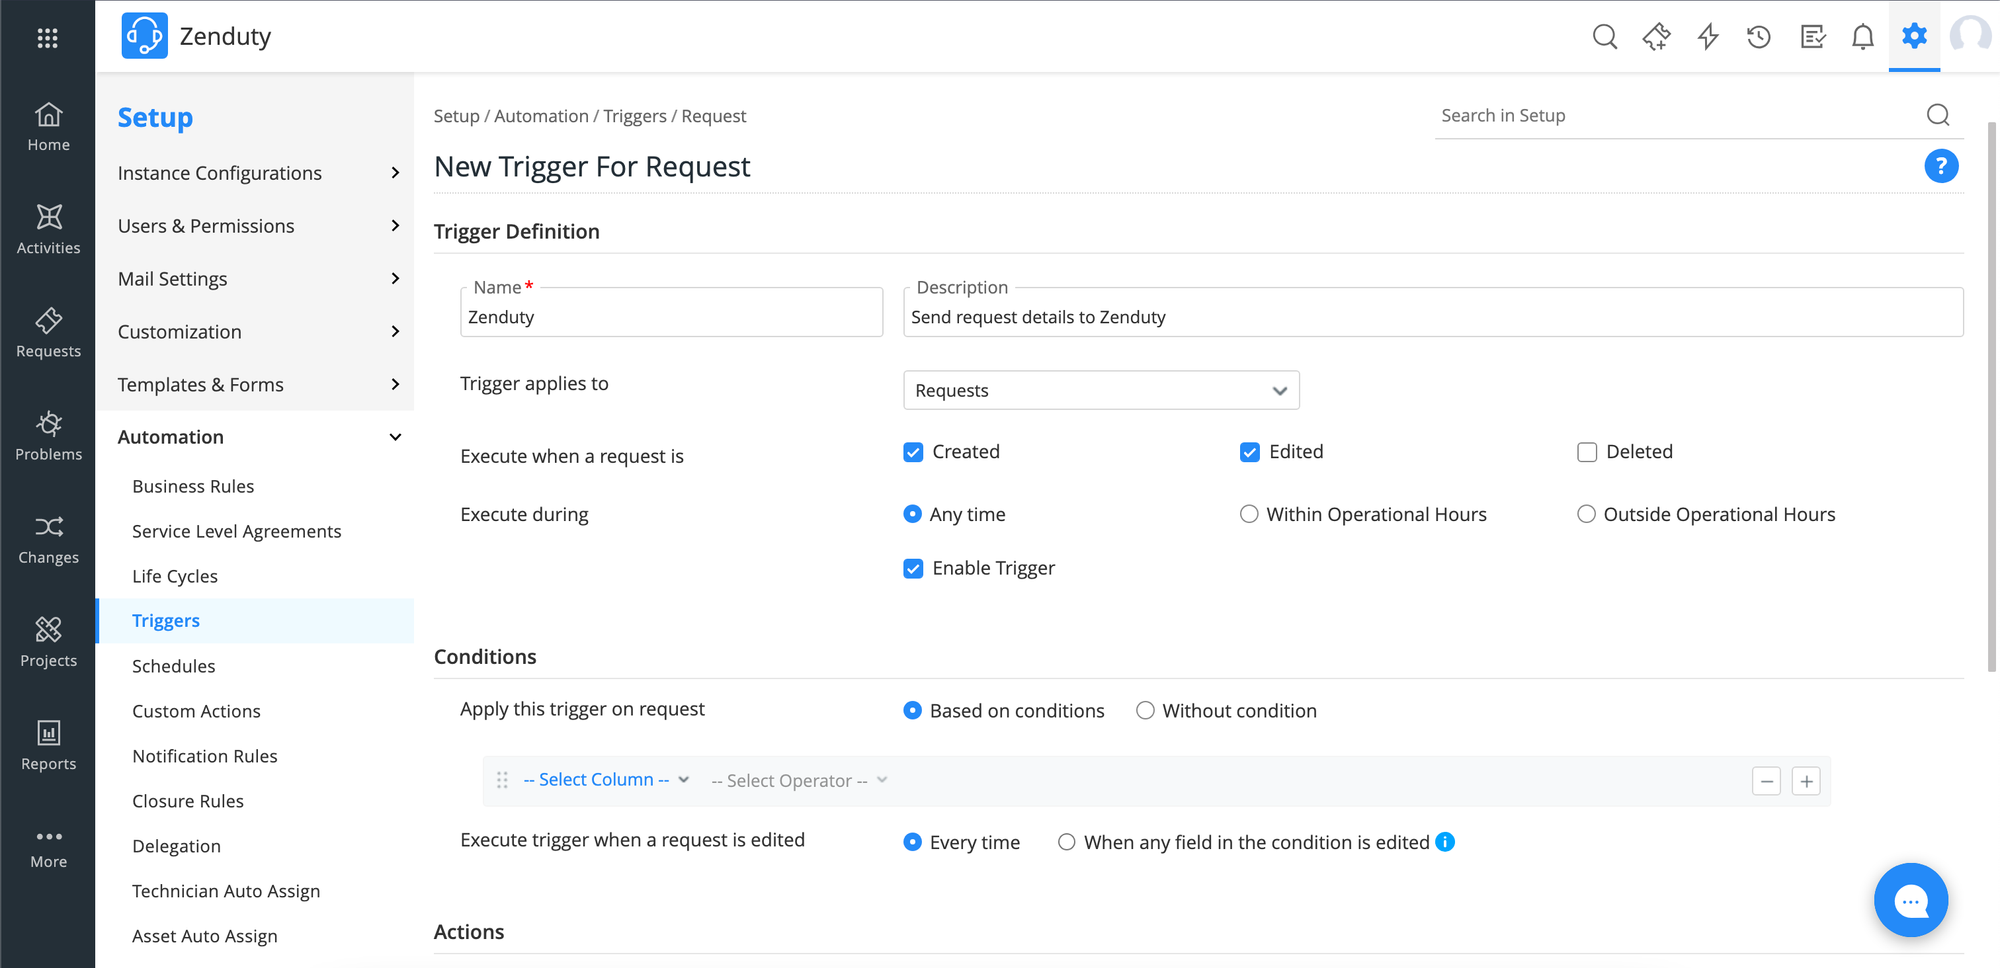Select the Every time radio option
This screenshot has width=2000, height=968.
coord(912,842)
